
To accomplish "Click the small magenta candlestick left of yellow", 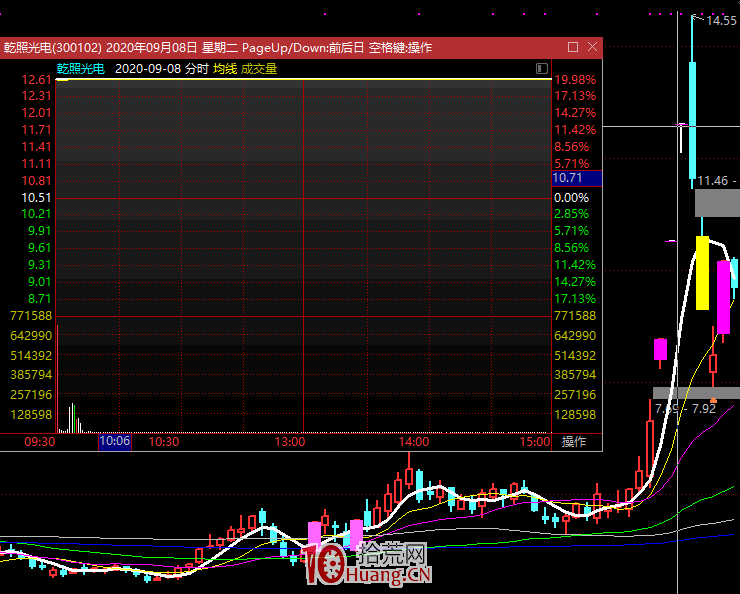I will coord(660,349).
